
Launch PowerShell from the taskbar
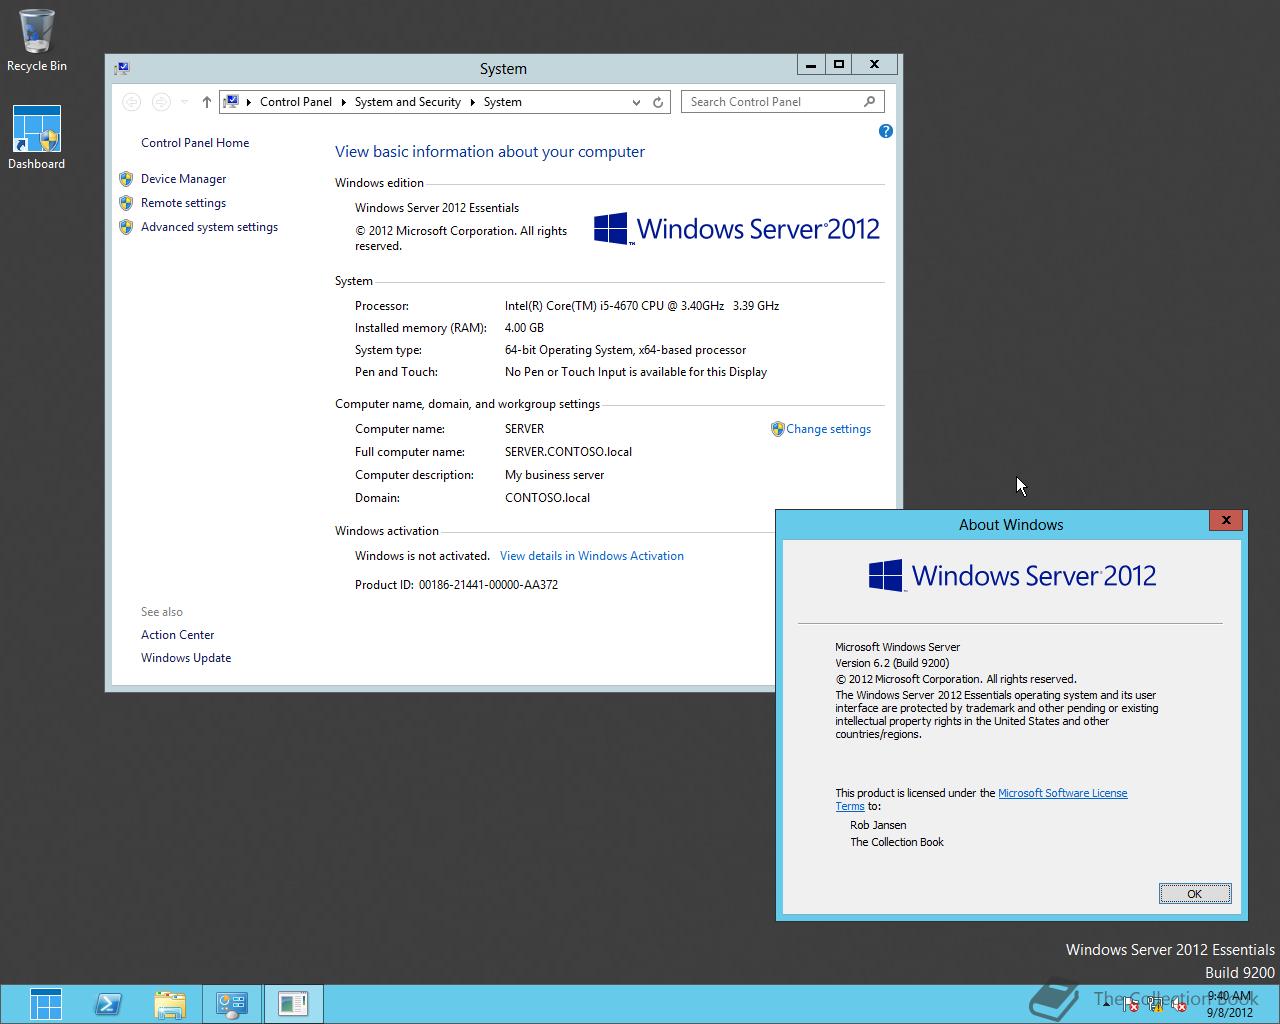[x=108, y=1004]
